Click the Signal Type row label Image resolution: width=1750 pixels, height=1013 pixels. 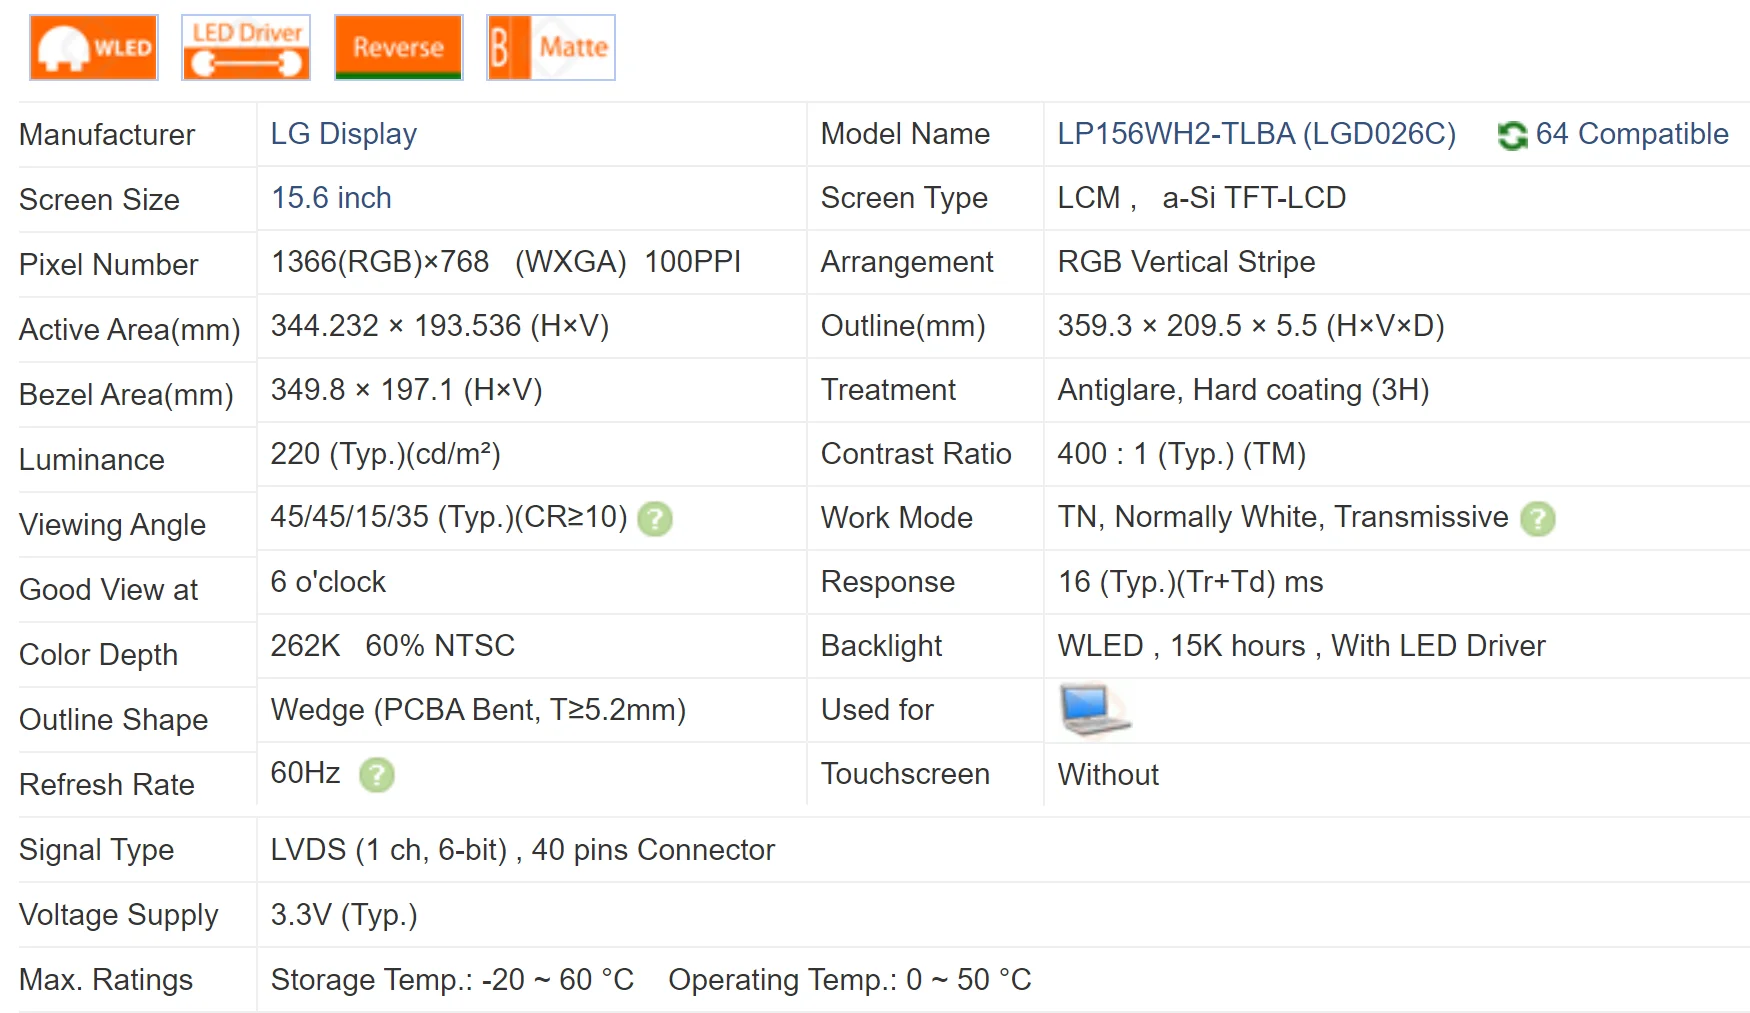tap(96, 849)
